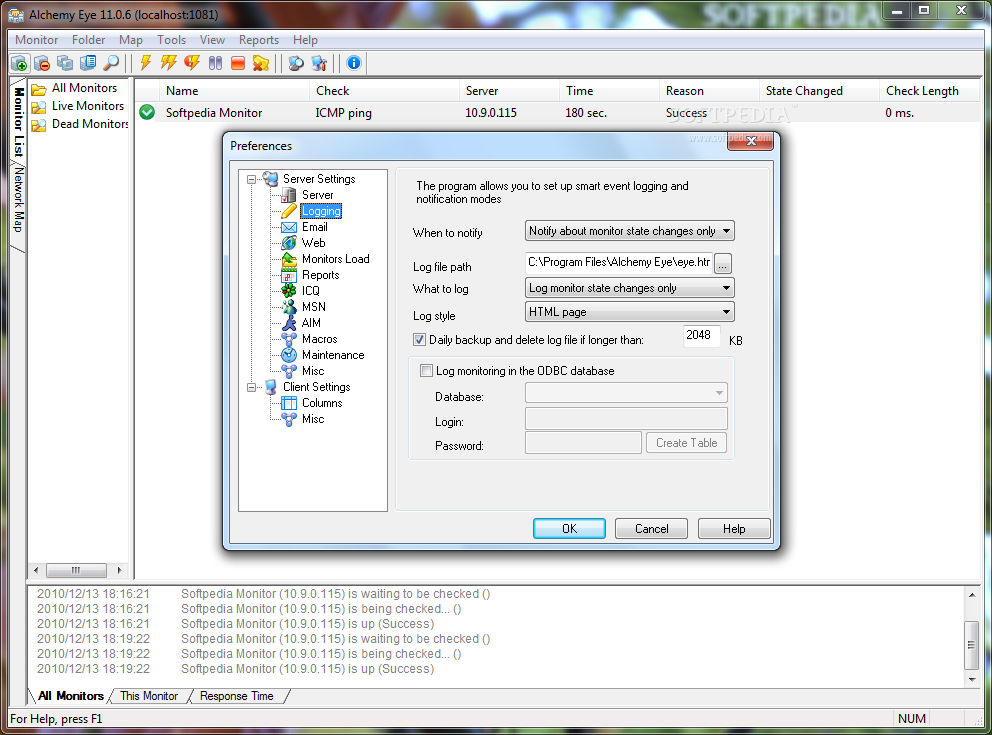Select Maintenance in the preferences tree
The image size is (992, 735).
(x=333, y=355)
